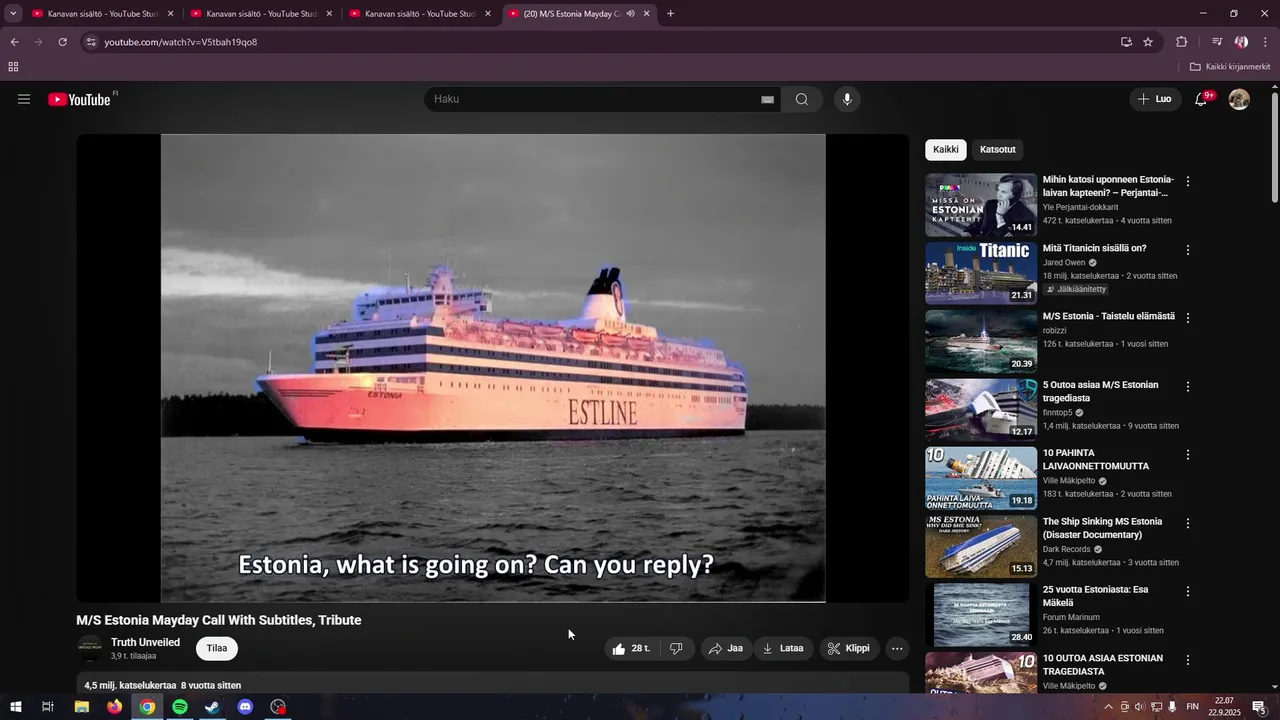The image size is (1280, 720).
Task: Install app icon in address bar
Action: [1126, 42]
